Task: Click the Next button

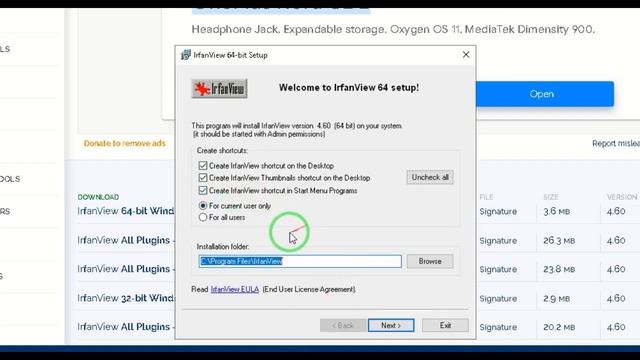Action: coord(391,325)
